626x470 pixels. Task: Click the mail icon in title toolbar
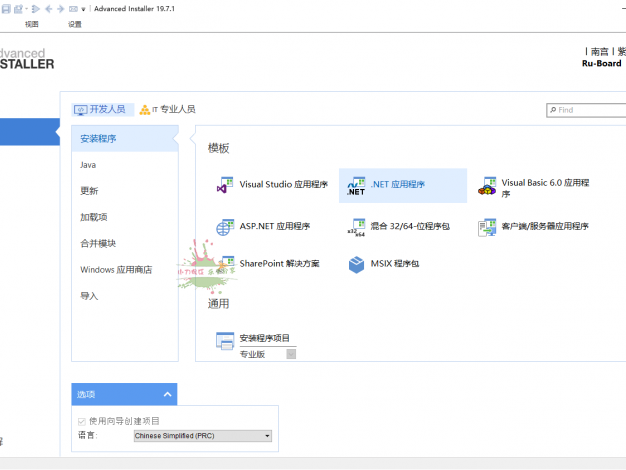(73, 9)
